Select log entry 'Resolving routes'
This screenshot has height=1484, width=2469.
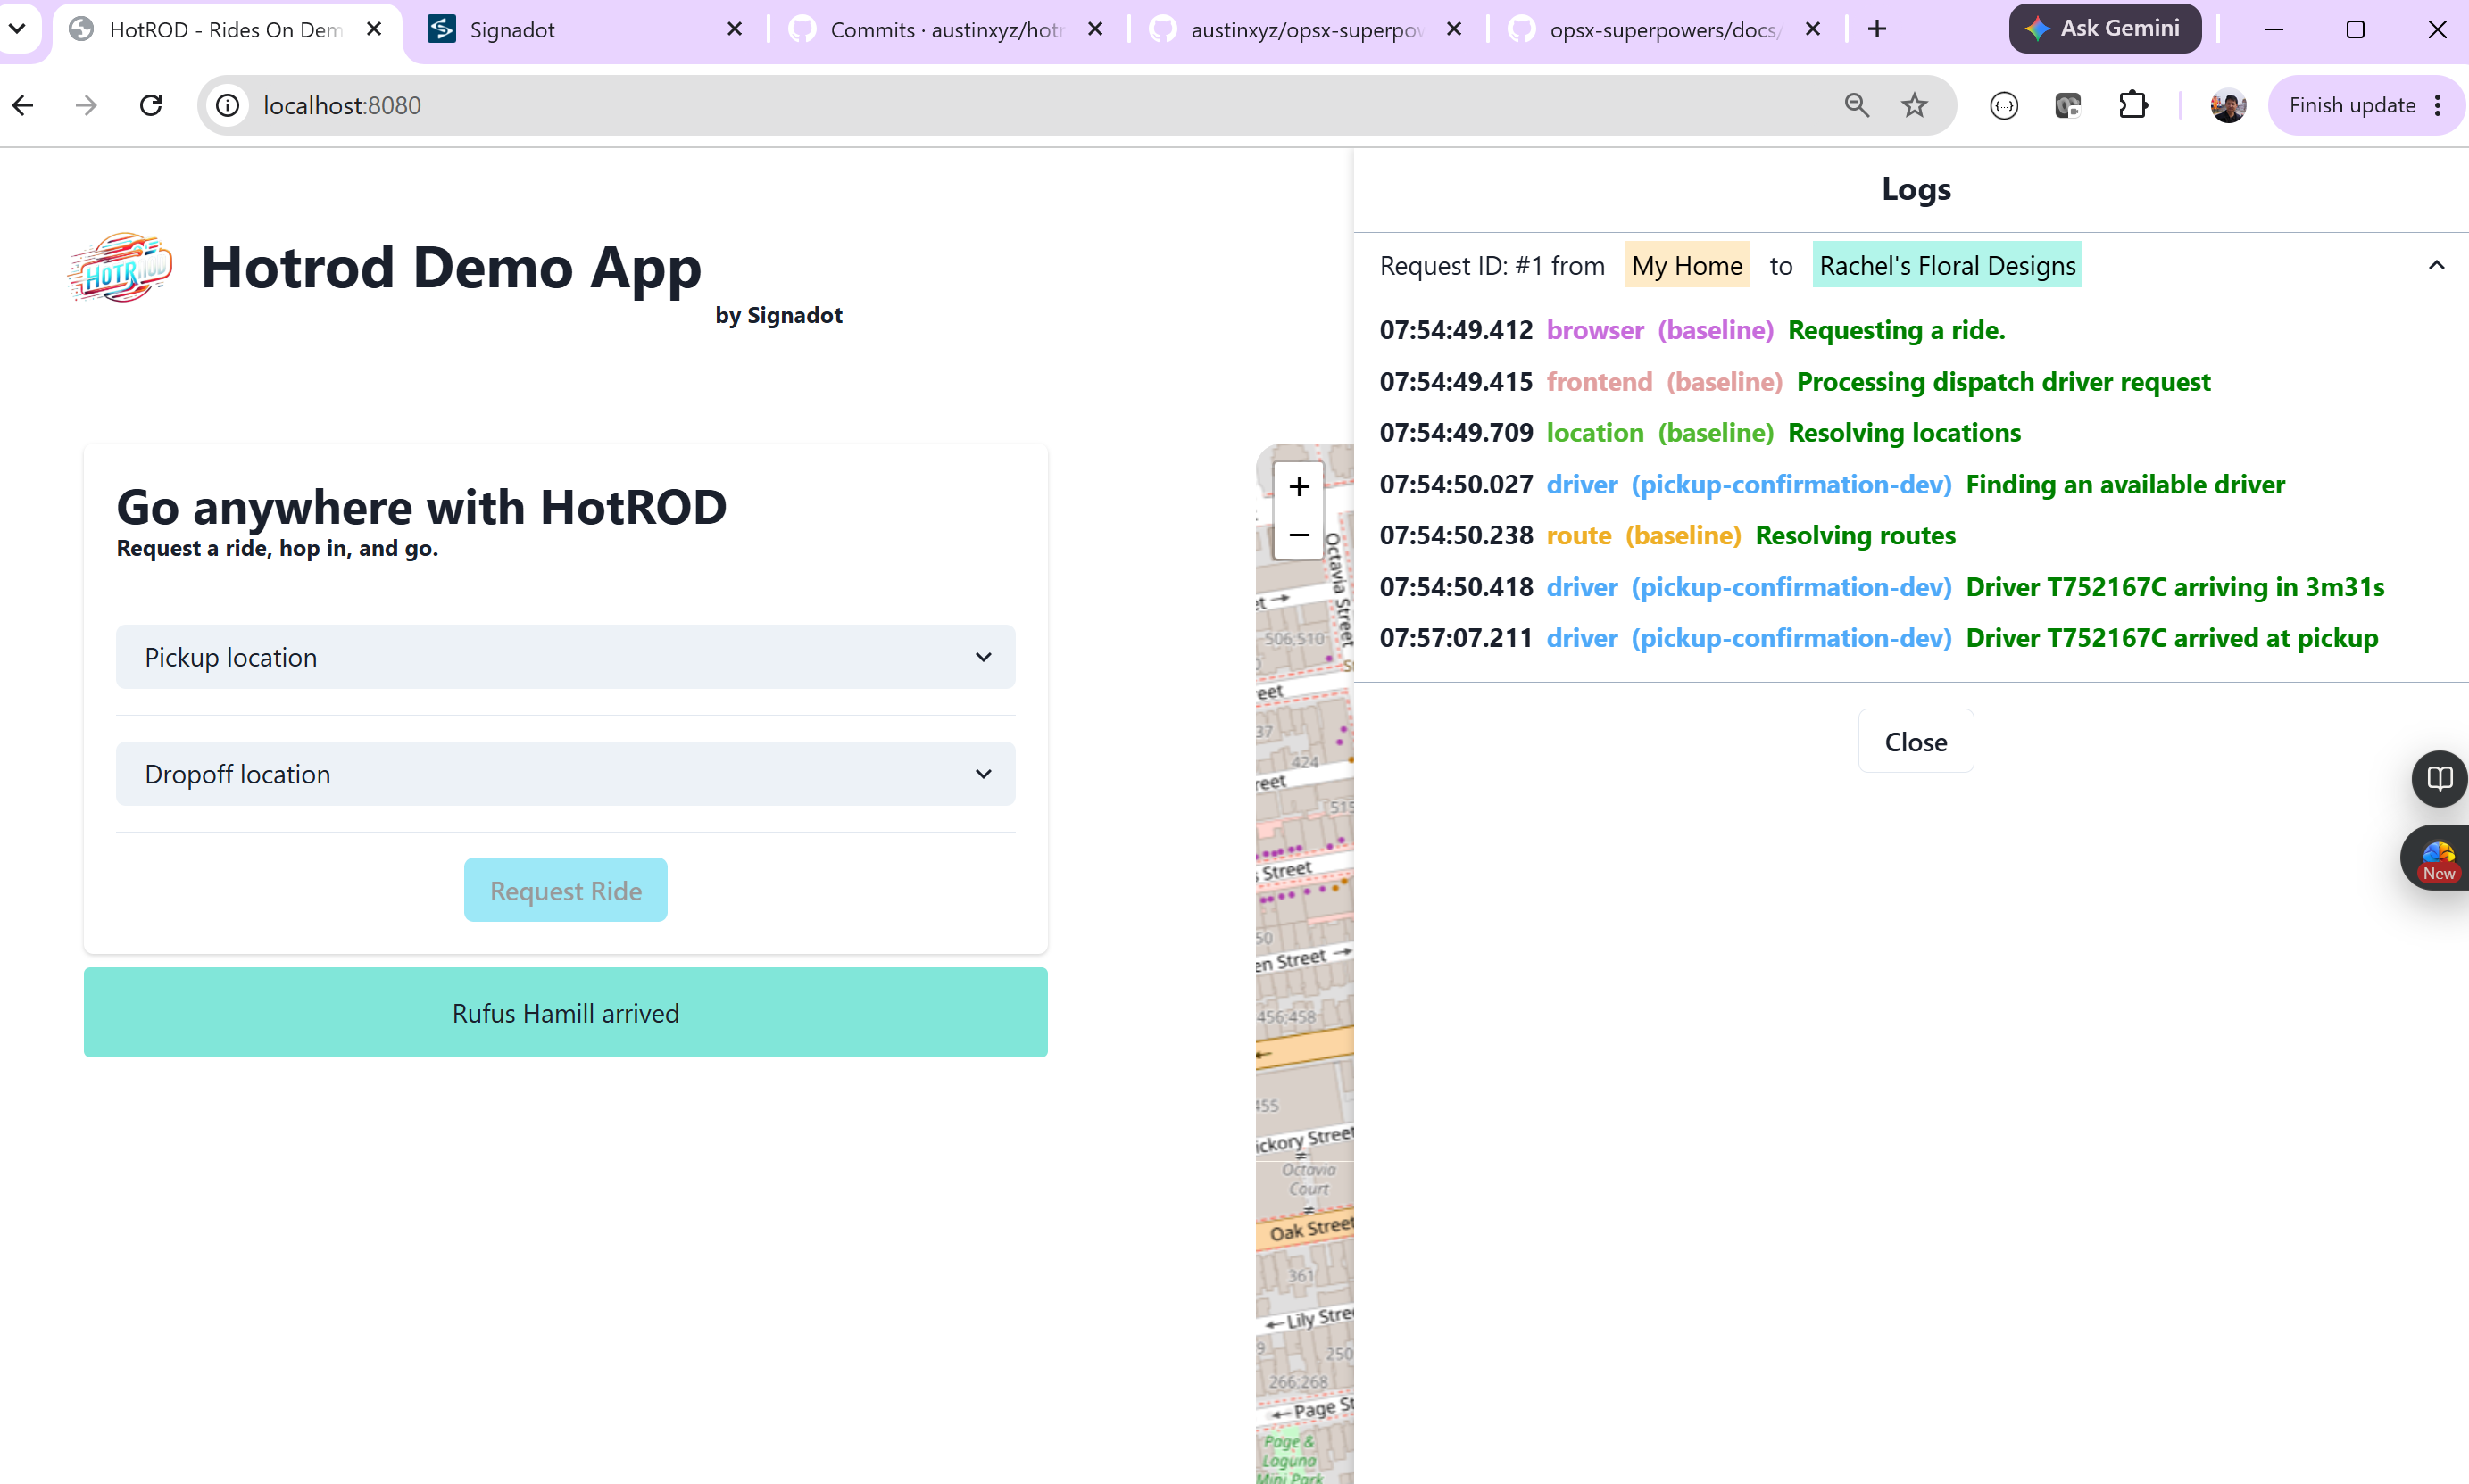point(1855,536)
